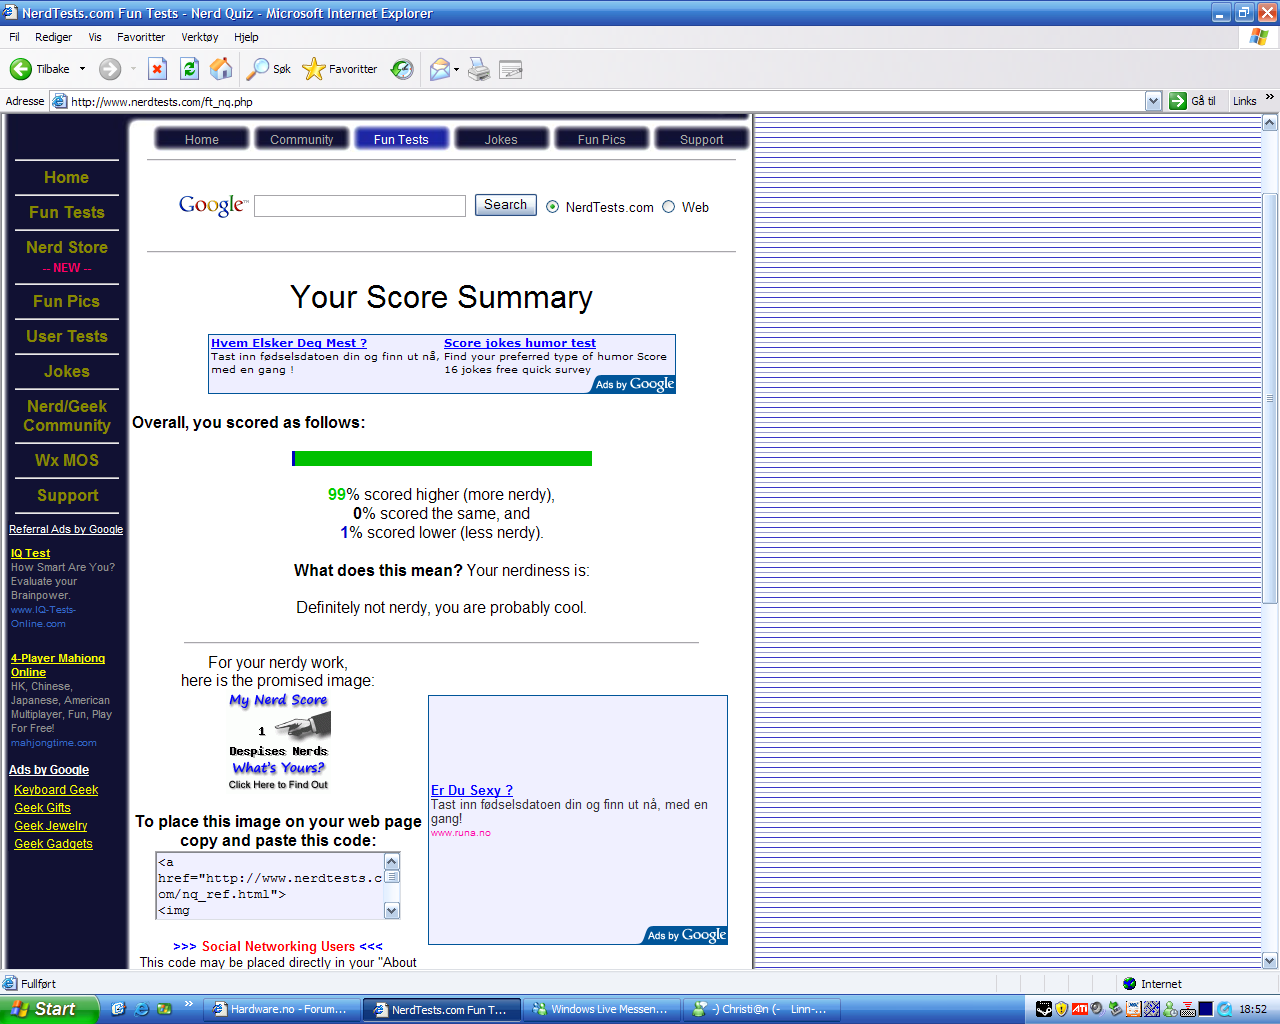
Task: Click the page scrollbar up arrow
Action: [1270, 123]
